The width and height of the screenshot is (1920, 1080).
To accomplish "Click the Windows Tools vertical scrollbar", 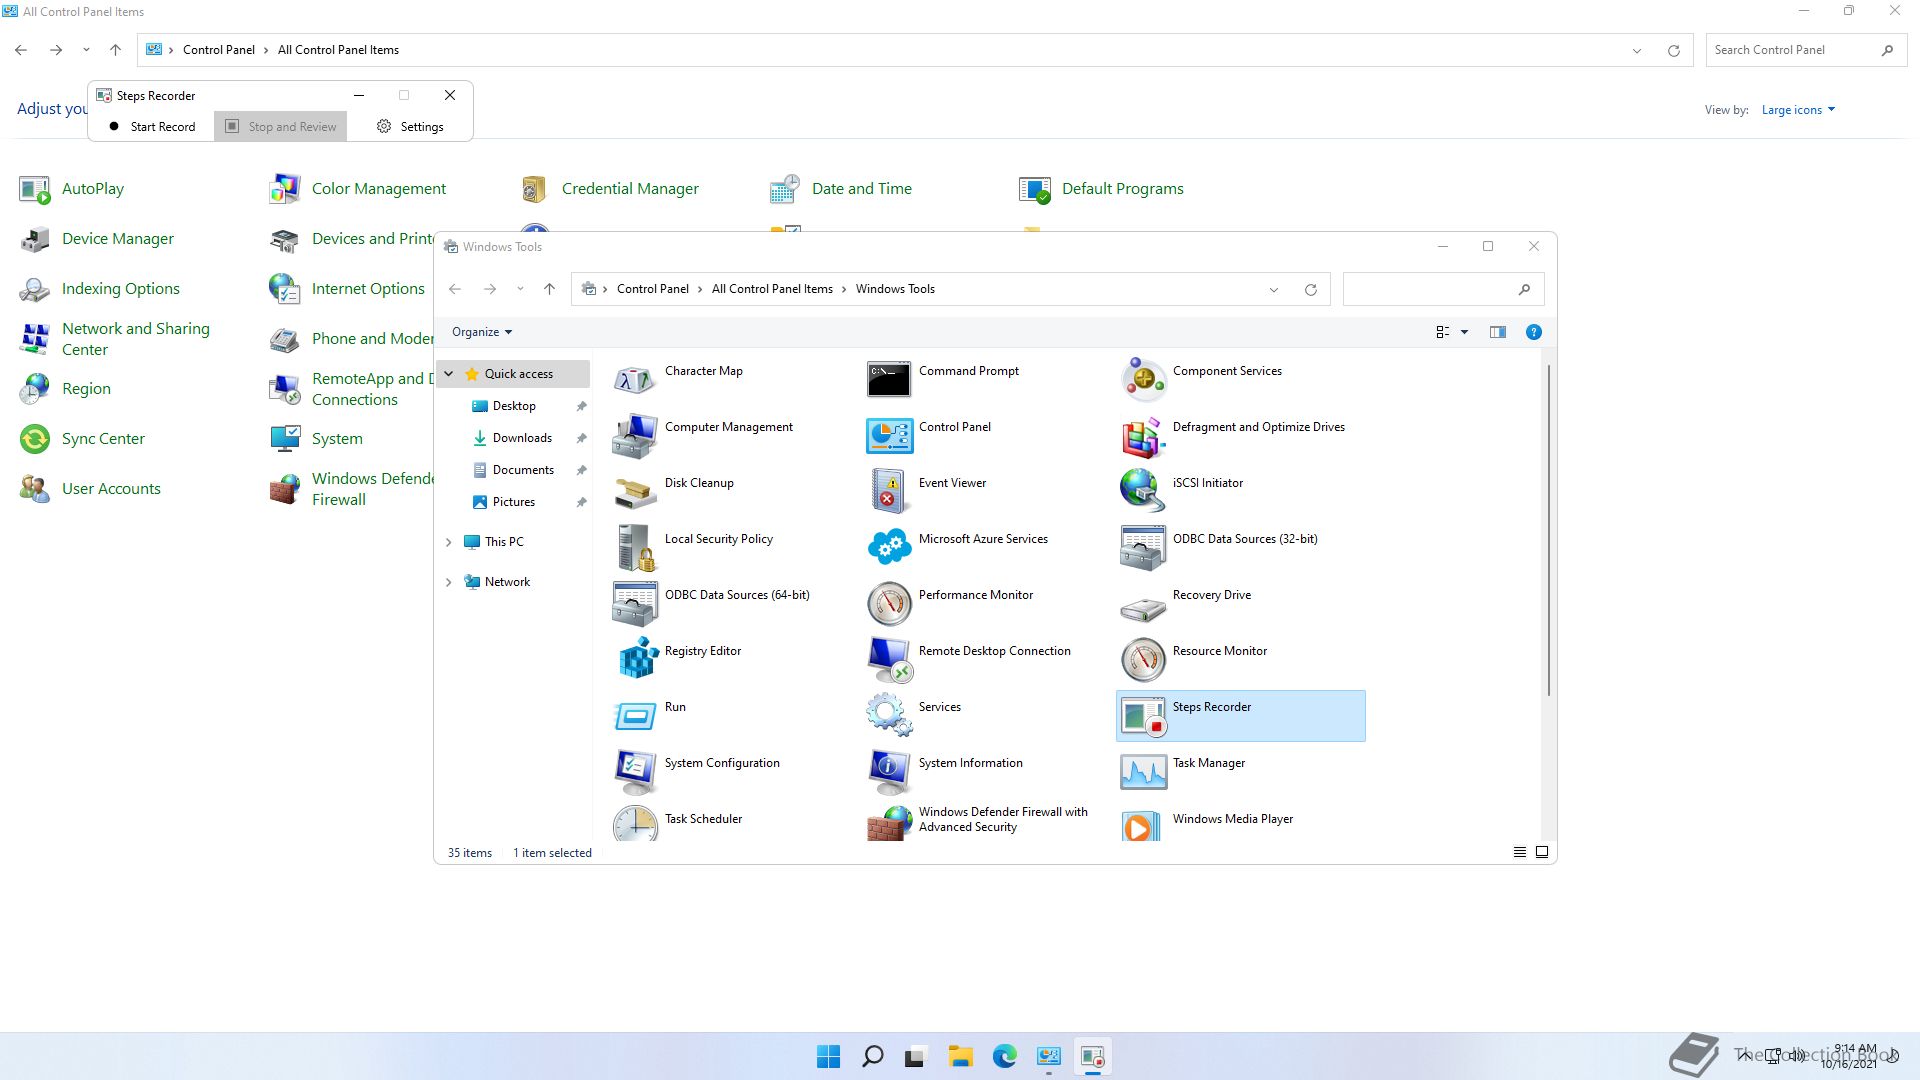I will pyautogui.click(x=1549, y=530).
